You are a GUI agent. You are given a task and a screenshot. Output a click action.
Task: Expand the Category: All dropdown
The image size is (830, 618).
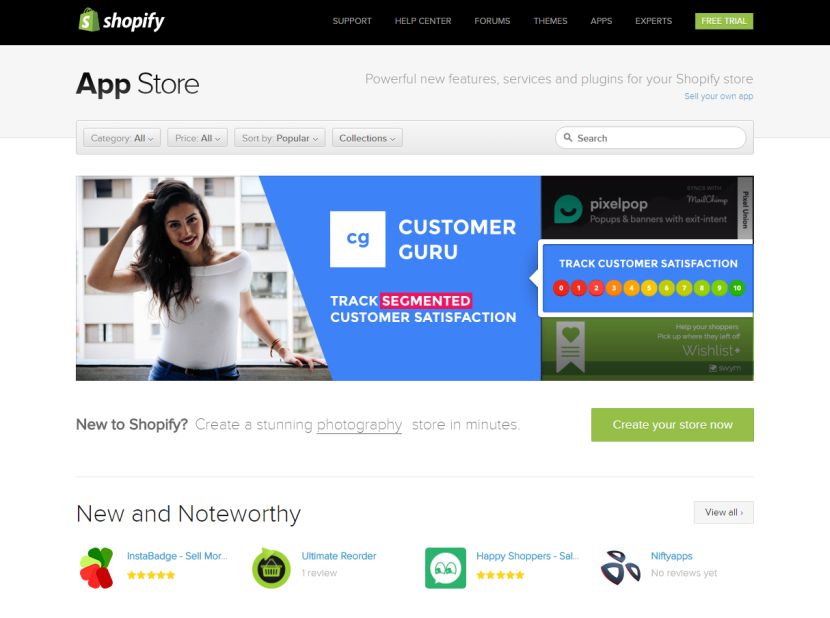coord(122,138)
